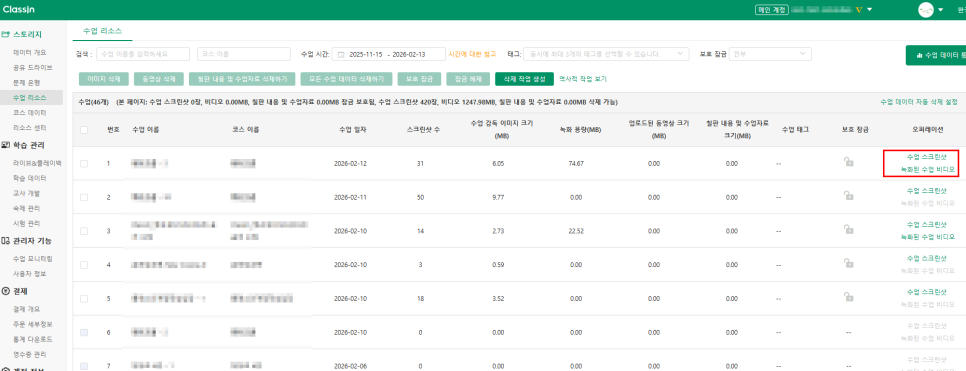Select 수업 리소스 in the sidebar
The height and width of the screenshot is (371, 966).
(29, 97)
